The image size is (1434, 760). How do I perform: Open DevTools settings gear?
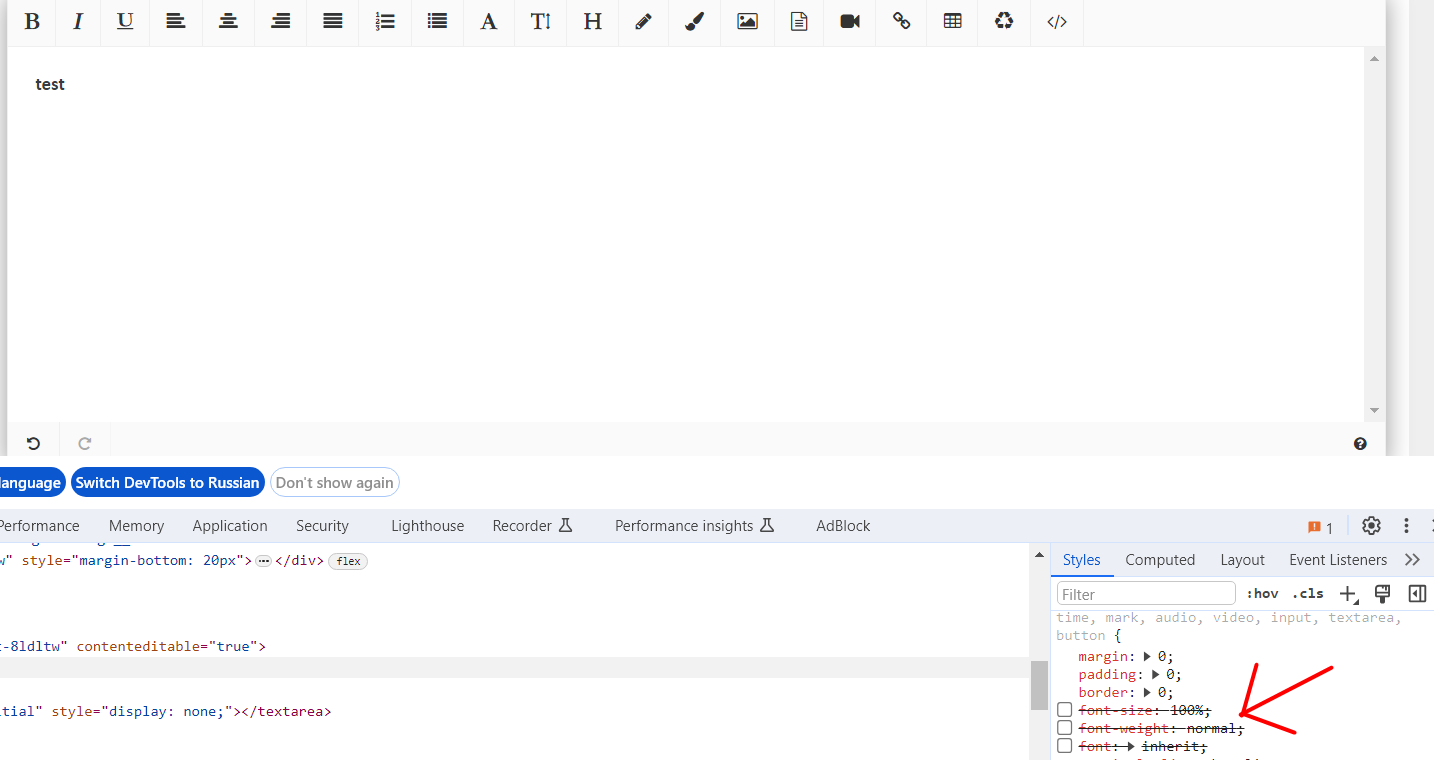(1371, 526)
